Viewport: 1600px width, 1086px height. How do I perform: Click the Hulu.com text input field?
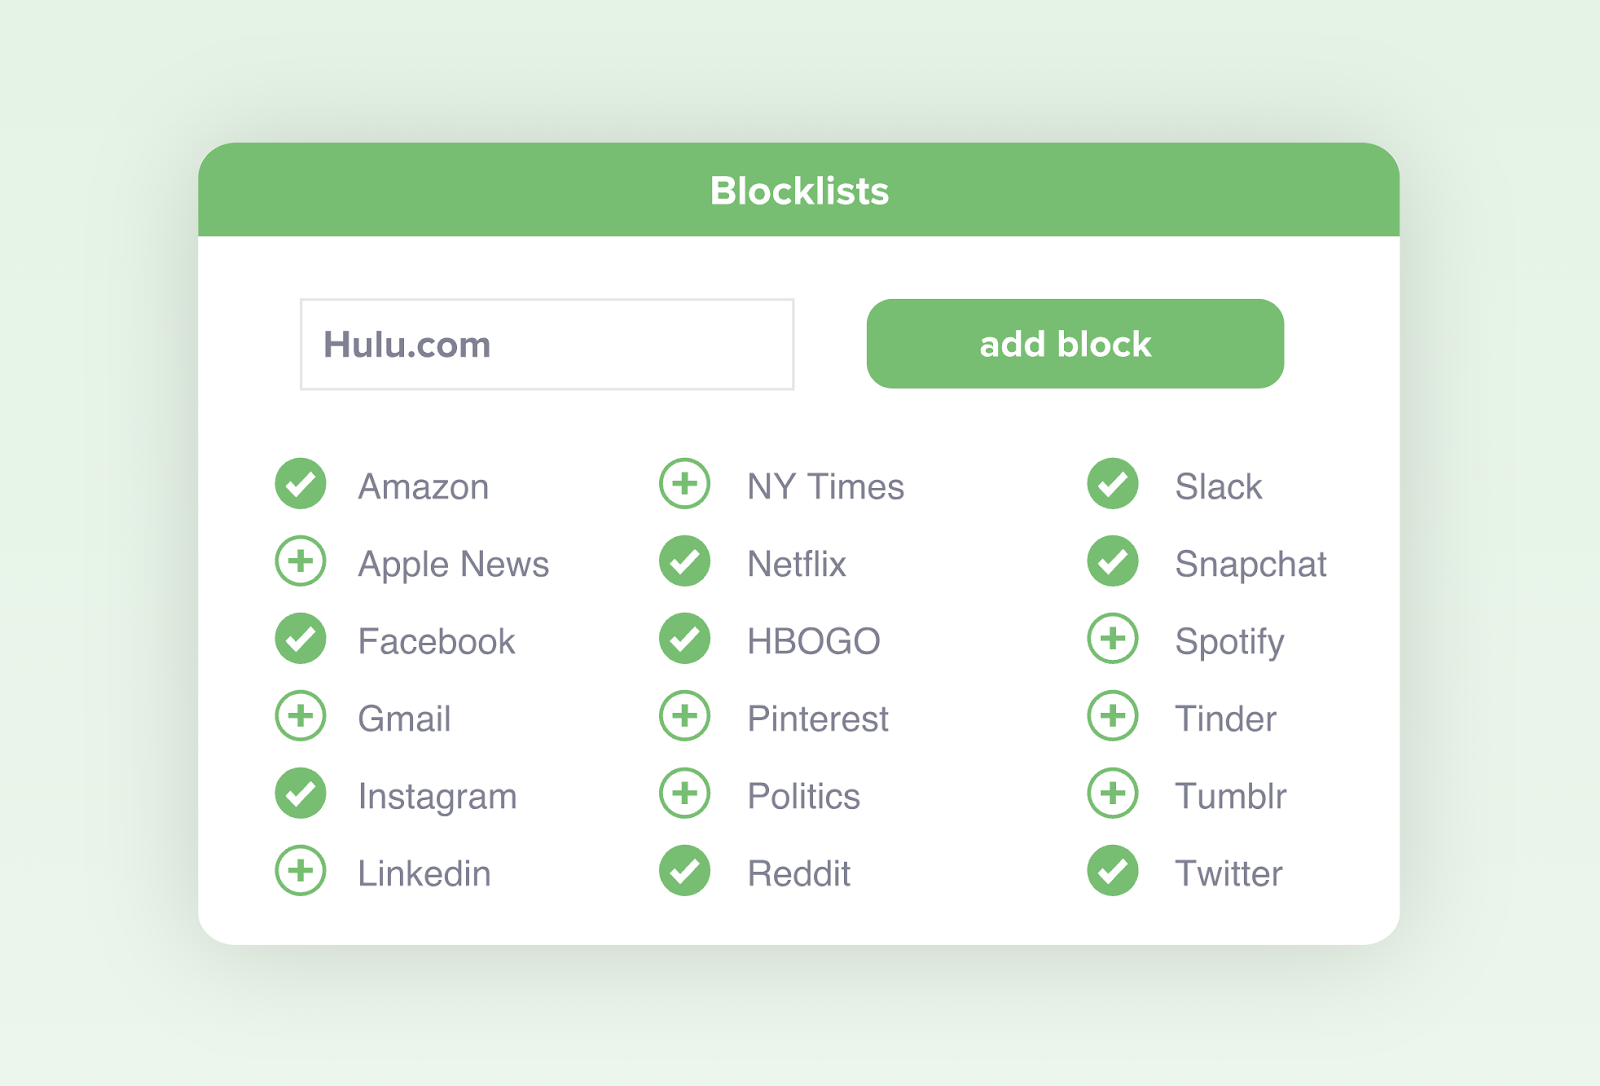point(546,344)
